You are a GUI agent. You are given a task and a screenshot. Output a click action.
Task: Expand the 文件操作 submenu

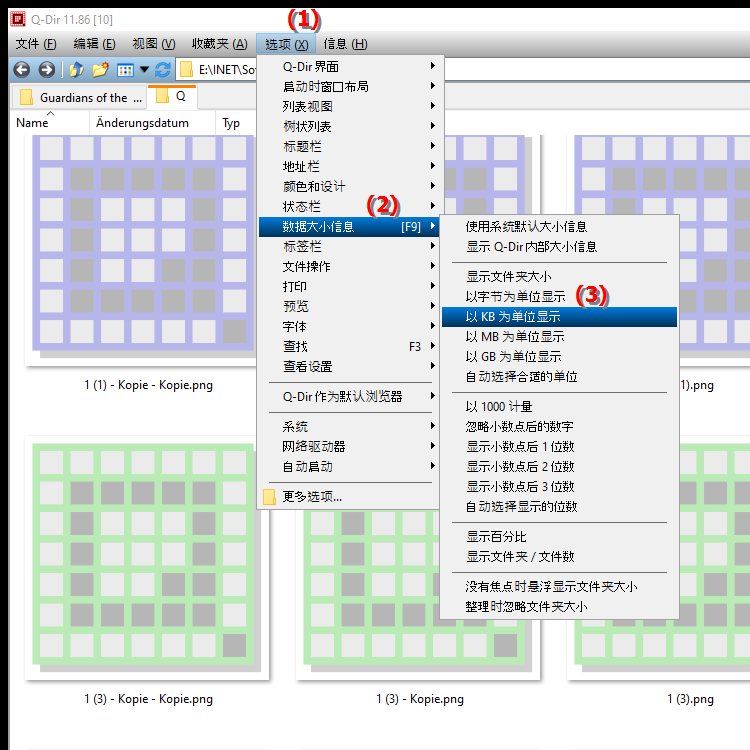[x=349, y=266]
